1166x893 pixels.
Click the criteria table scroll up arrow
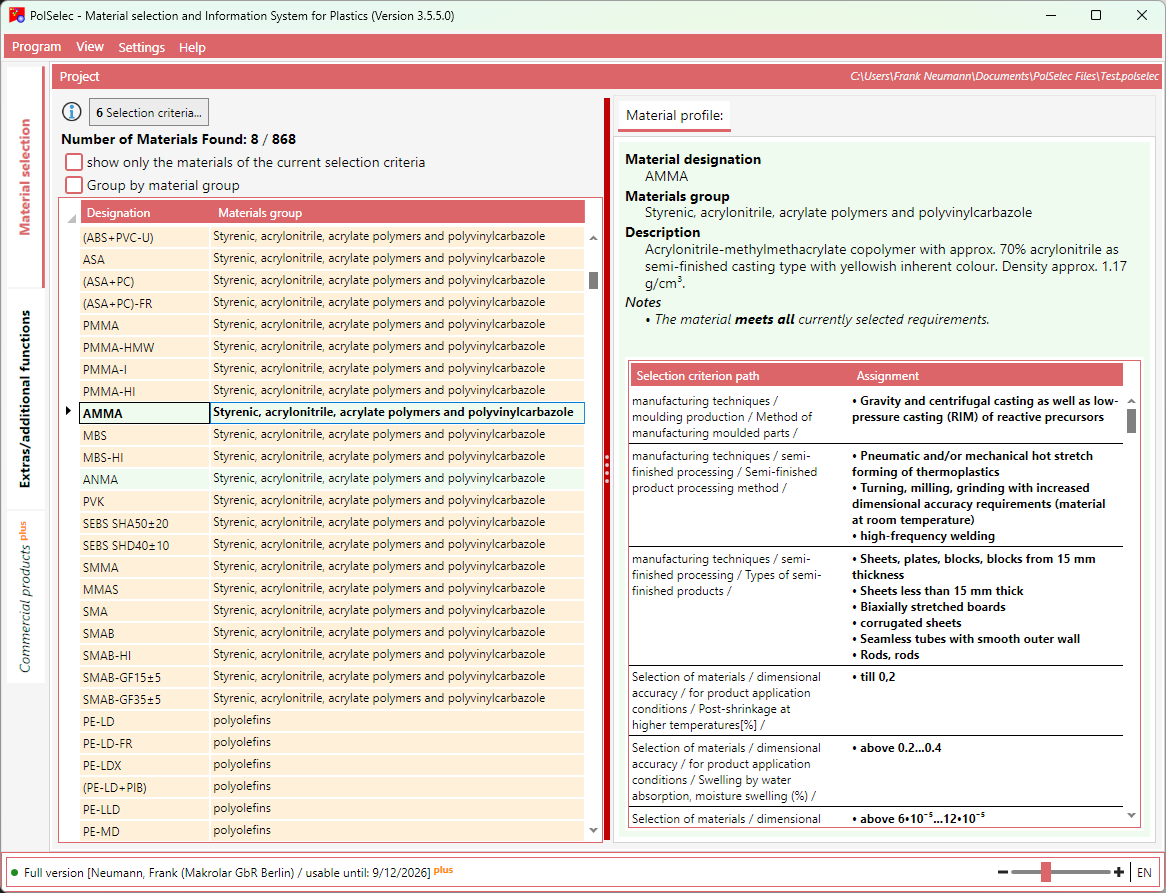1131,402
